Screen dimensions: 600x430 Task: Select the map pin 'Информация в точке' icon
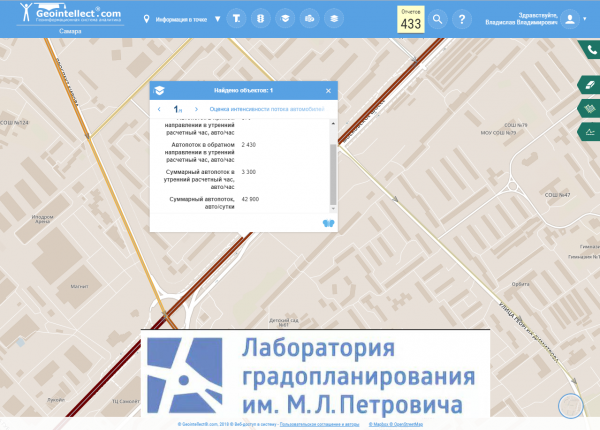[146, 19]
